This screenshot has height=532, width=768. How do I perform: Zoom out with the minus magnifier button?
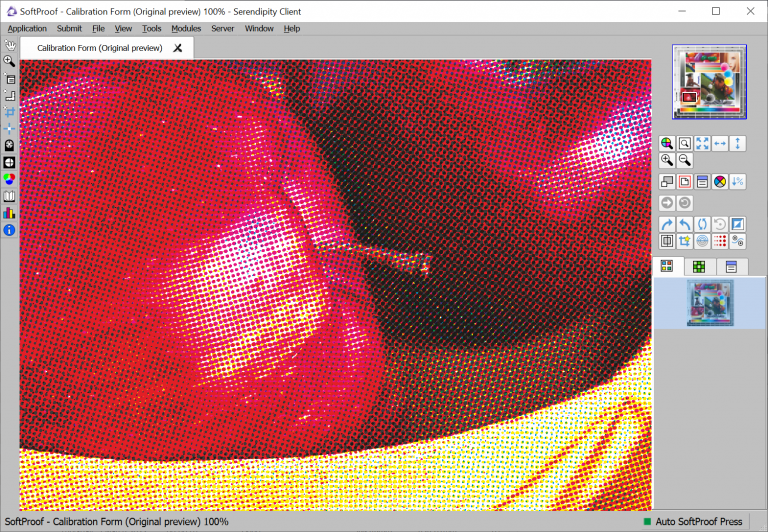[684, 160]
